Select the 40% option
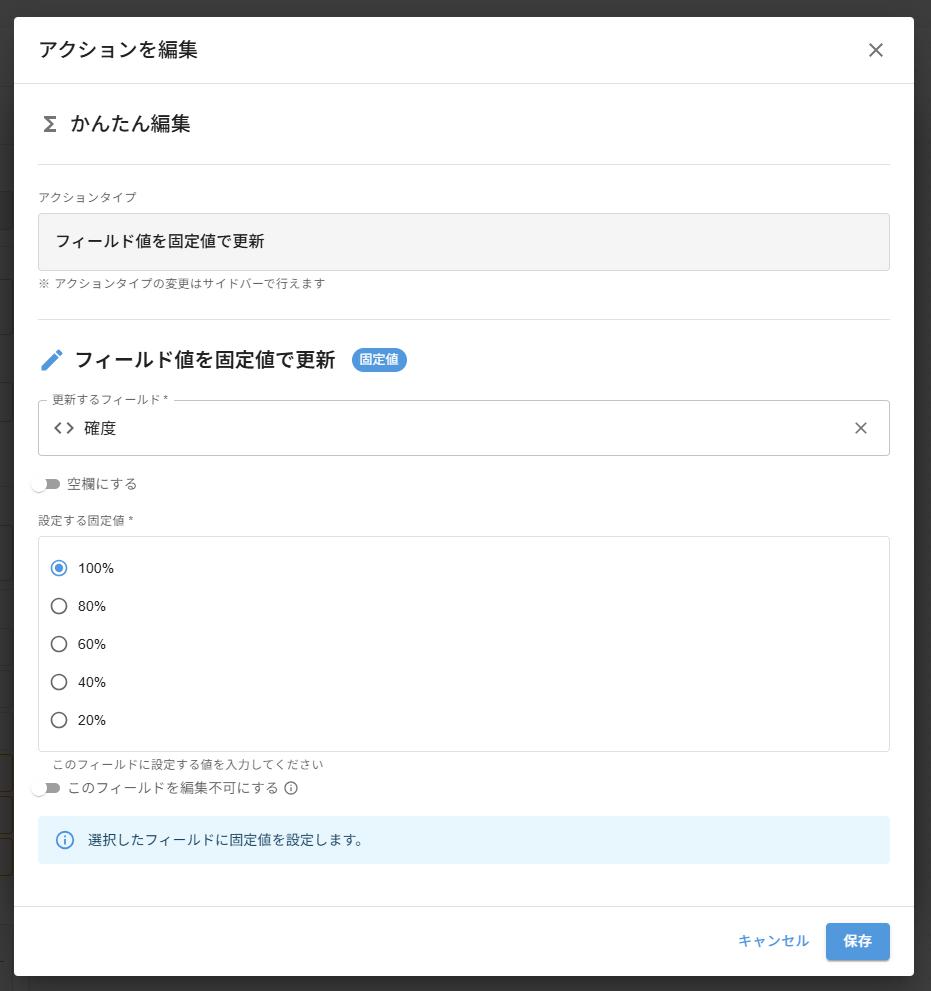This screenshot has width=931, height=991. tap(59, 682)
